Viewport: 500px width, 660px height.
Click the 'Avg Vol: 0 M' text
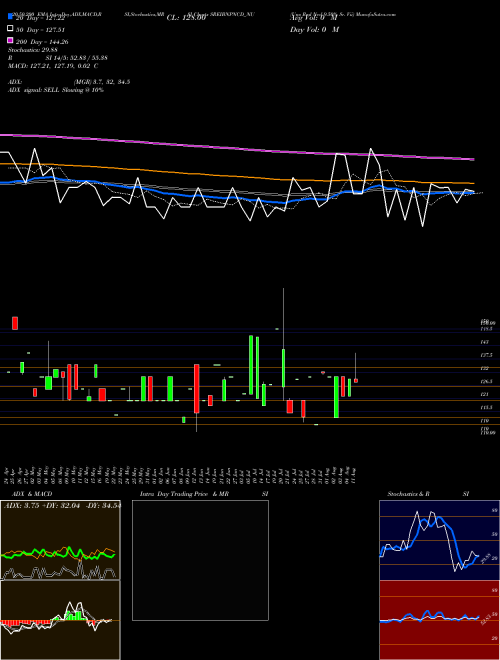(x=314, y=18)
